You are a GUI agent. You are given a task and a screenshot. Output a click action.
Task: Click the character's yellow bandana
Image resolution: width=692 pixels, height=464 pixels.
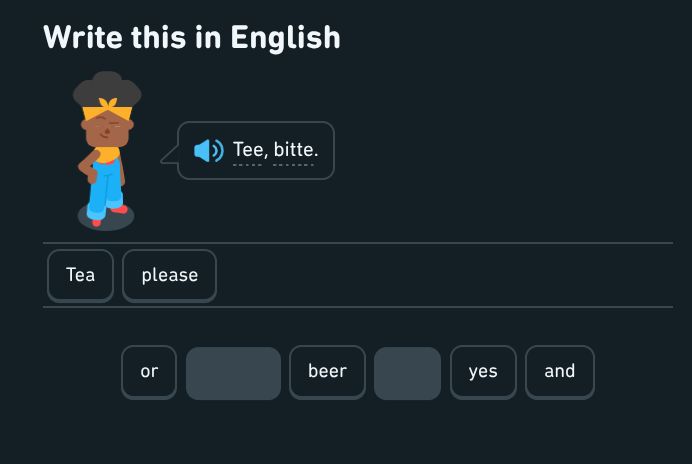[107, 108]
